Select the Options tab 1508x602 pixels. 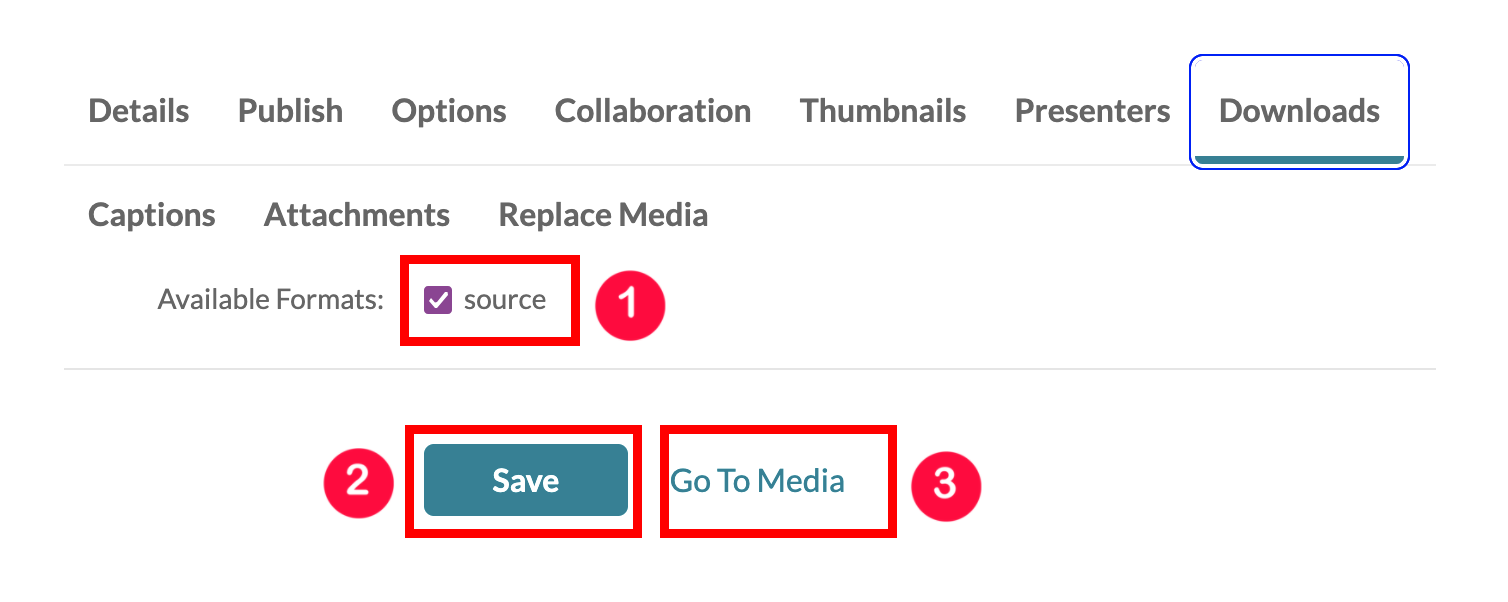(x=448, y=111)
